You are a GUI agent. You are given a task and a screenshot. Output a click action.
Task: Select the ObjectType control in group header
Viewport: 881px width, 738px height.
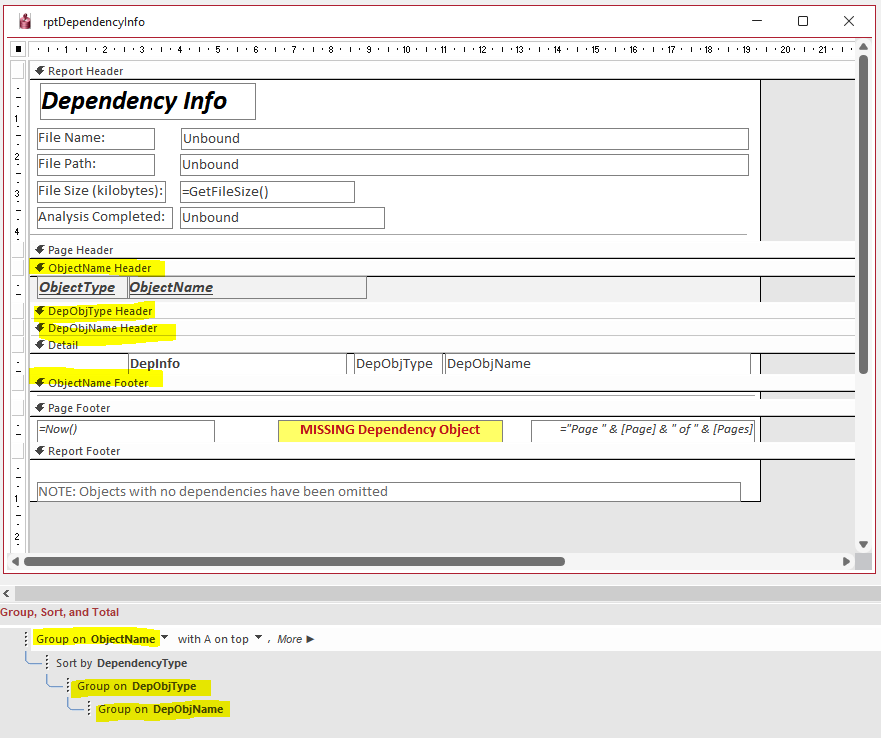(82, 288)
